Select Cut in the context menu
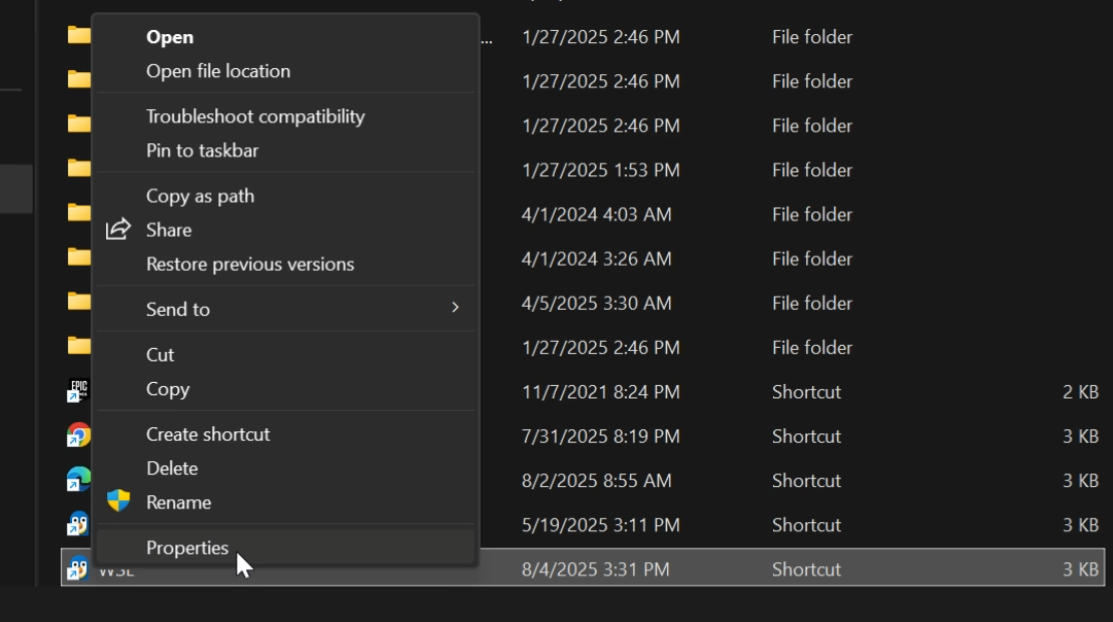 pos(160,354)
